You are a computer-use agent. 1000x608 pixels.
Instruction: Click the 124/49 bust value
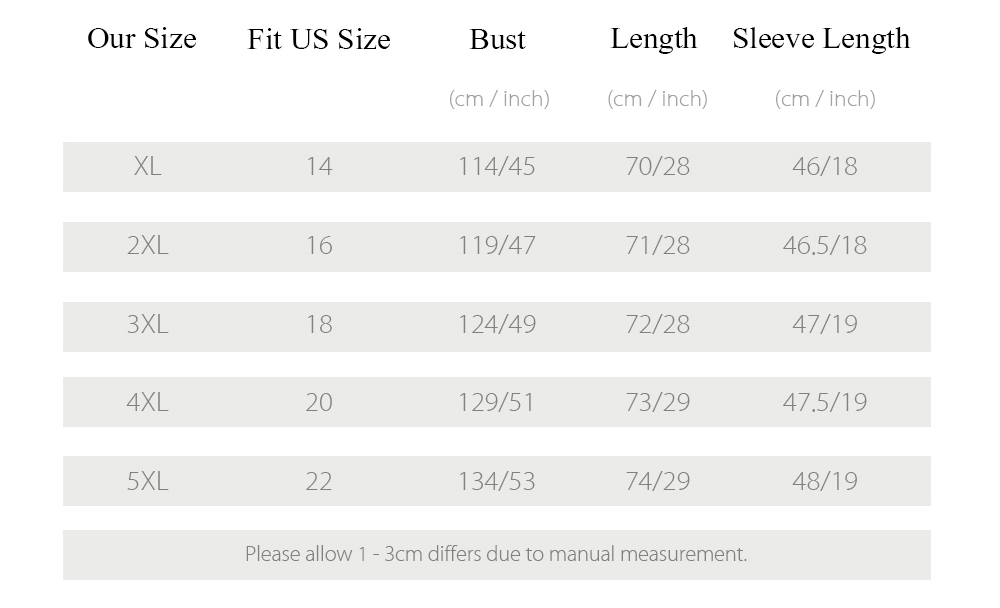point(497,325)
